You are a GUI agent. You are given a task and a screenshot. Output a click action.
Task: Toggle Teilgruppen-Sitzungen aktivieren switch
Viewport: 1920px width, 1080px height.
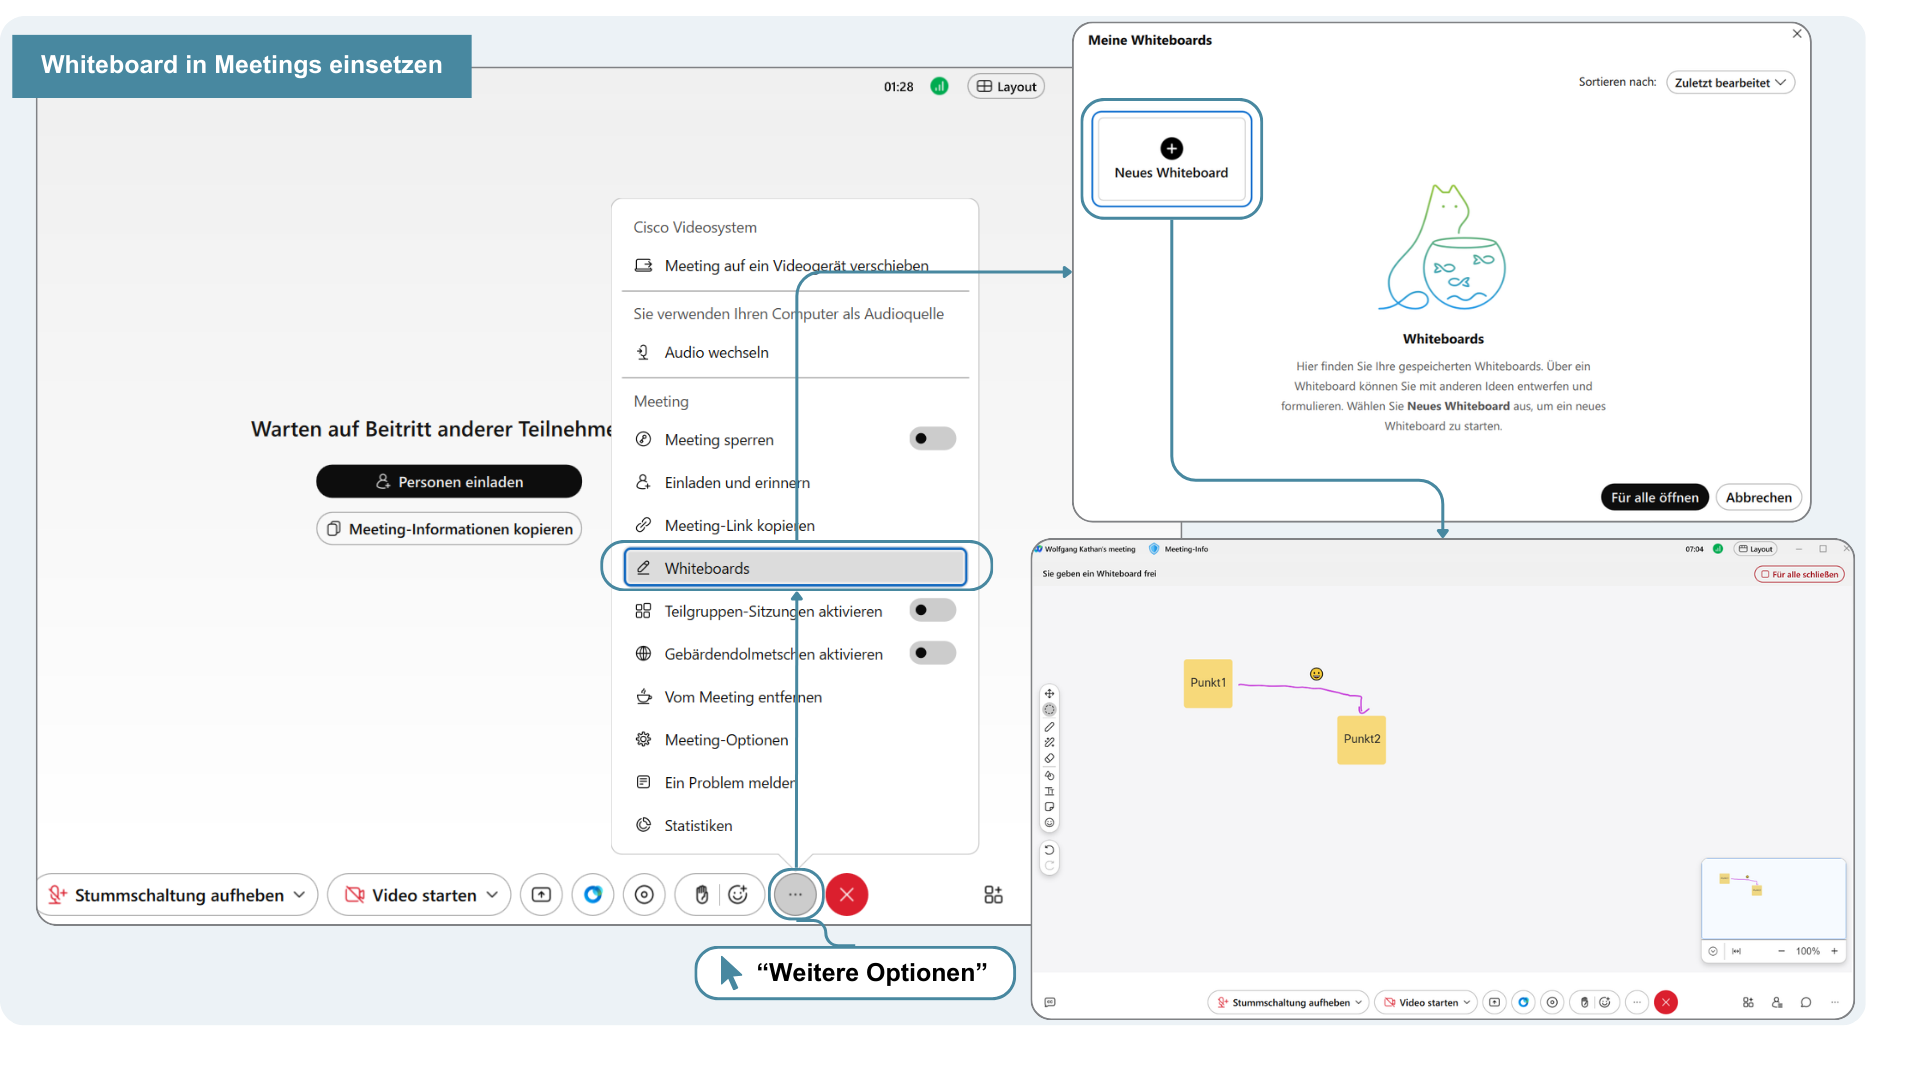tap(932, 610)
